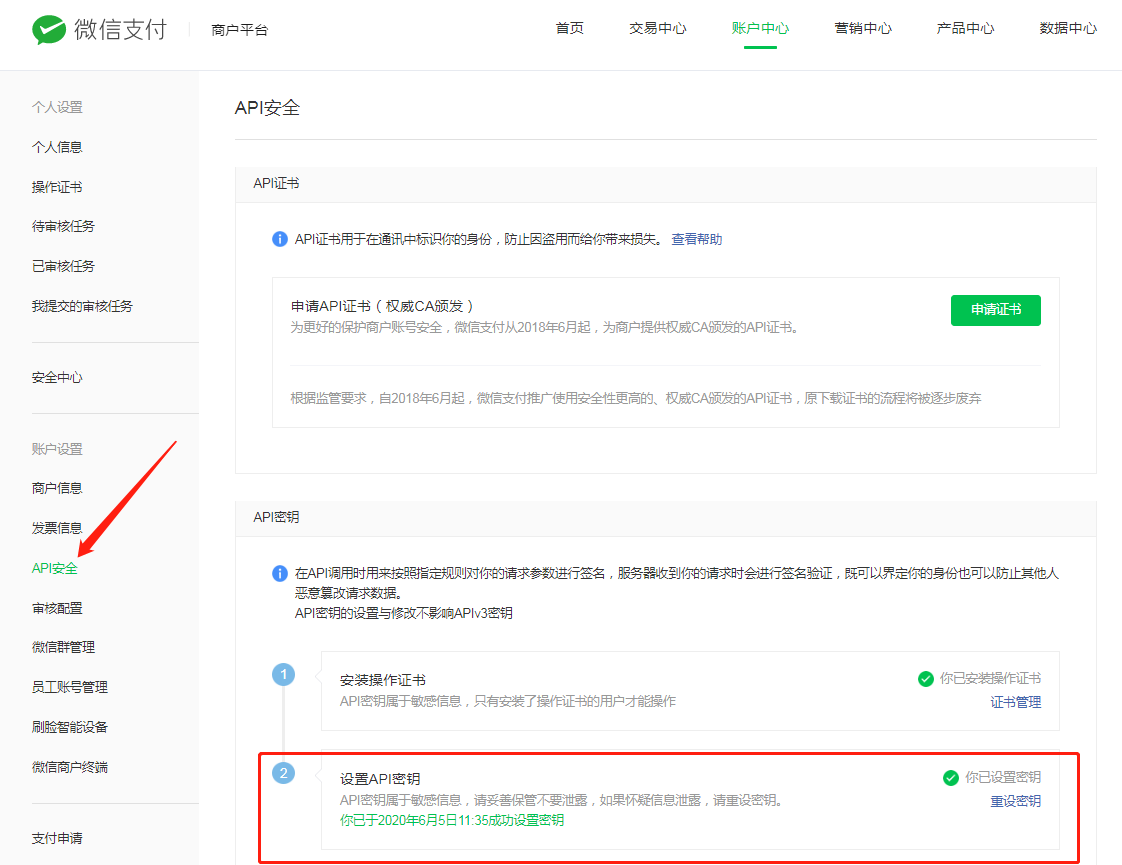Click the 账户设置 sidebar group label
The height and width of the screenshot is (865, 1122).
(x=57, y=449)
